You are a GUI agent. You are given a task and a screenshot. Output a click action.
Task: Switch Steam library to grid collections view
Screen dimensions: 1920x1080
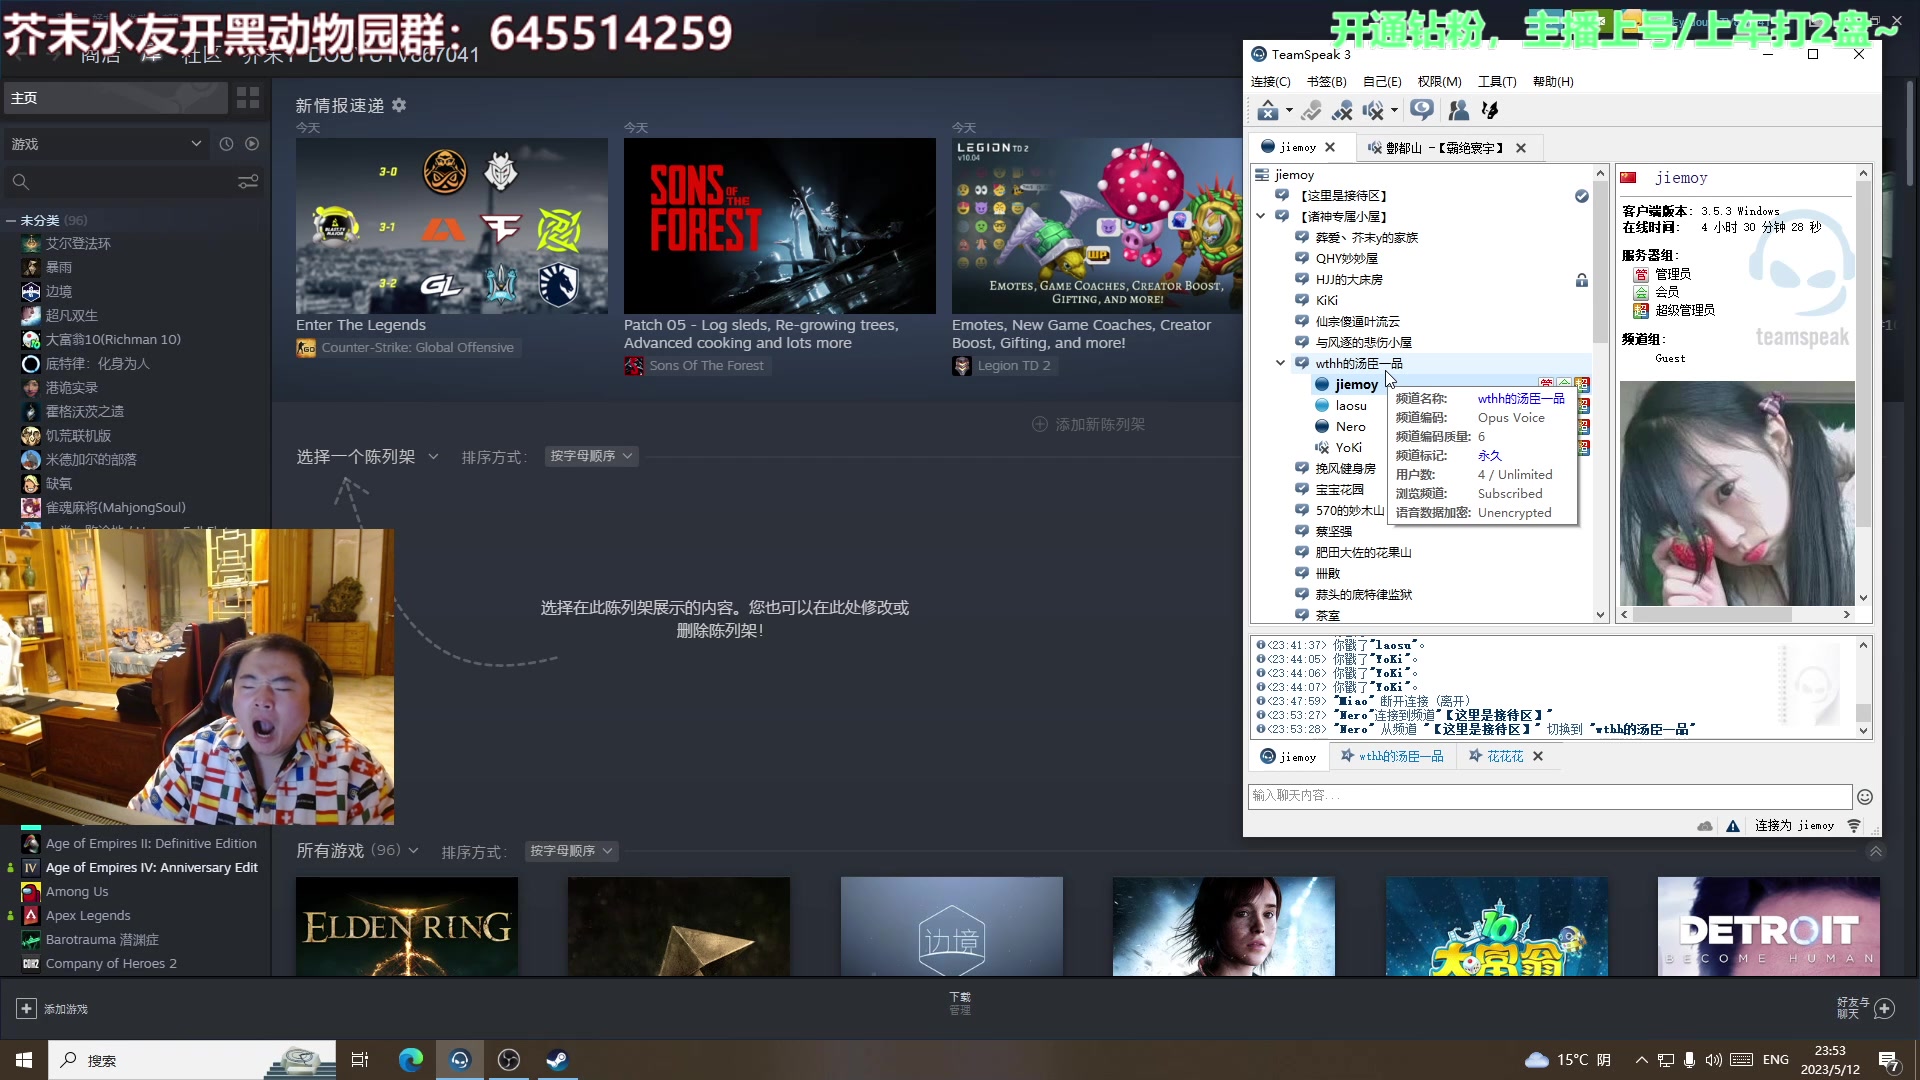click(x=248, y=98)
